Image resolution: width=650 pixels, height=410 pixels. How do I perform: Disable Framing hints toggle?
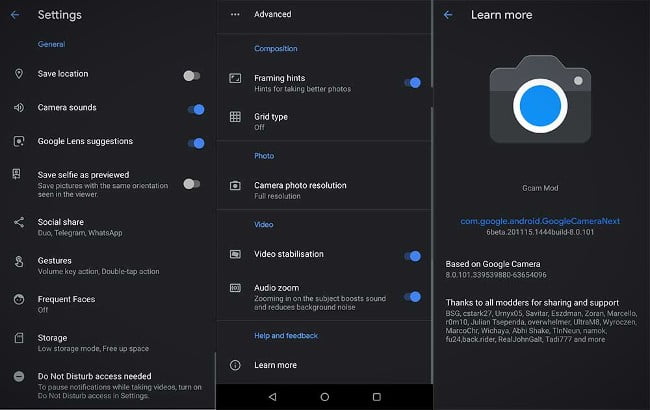coord(412,82)
